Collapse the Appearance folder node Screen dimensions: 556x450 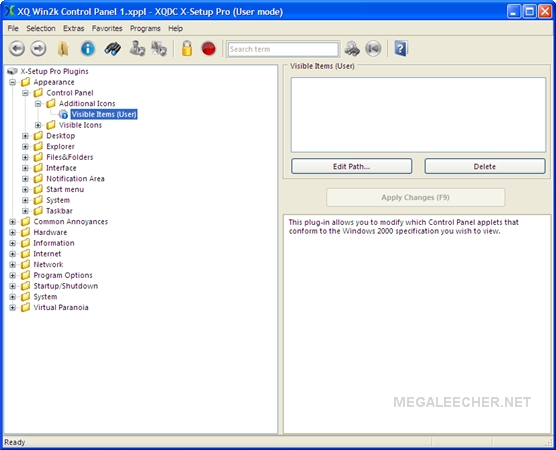coord(12,82)
